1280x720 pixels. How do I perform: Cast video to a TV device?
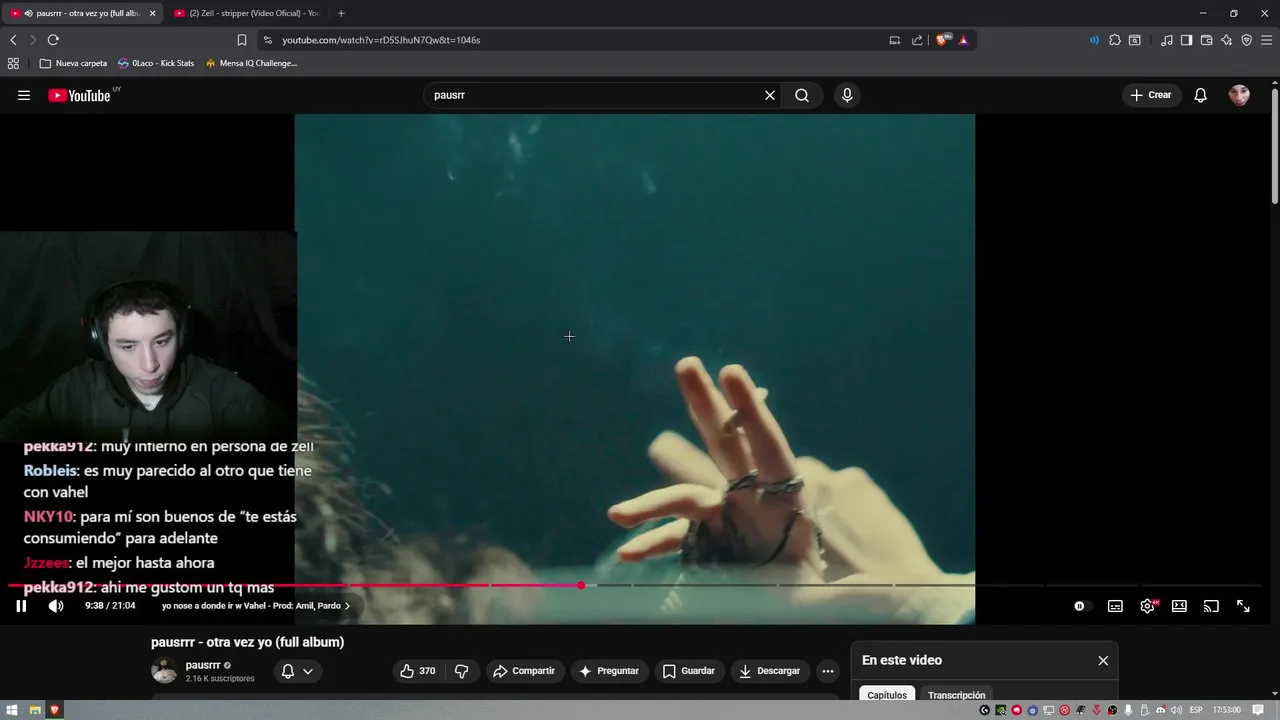coord(1211,606)
